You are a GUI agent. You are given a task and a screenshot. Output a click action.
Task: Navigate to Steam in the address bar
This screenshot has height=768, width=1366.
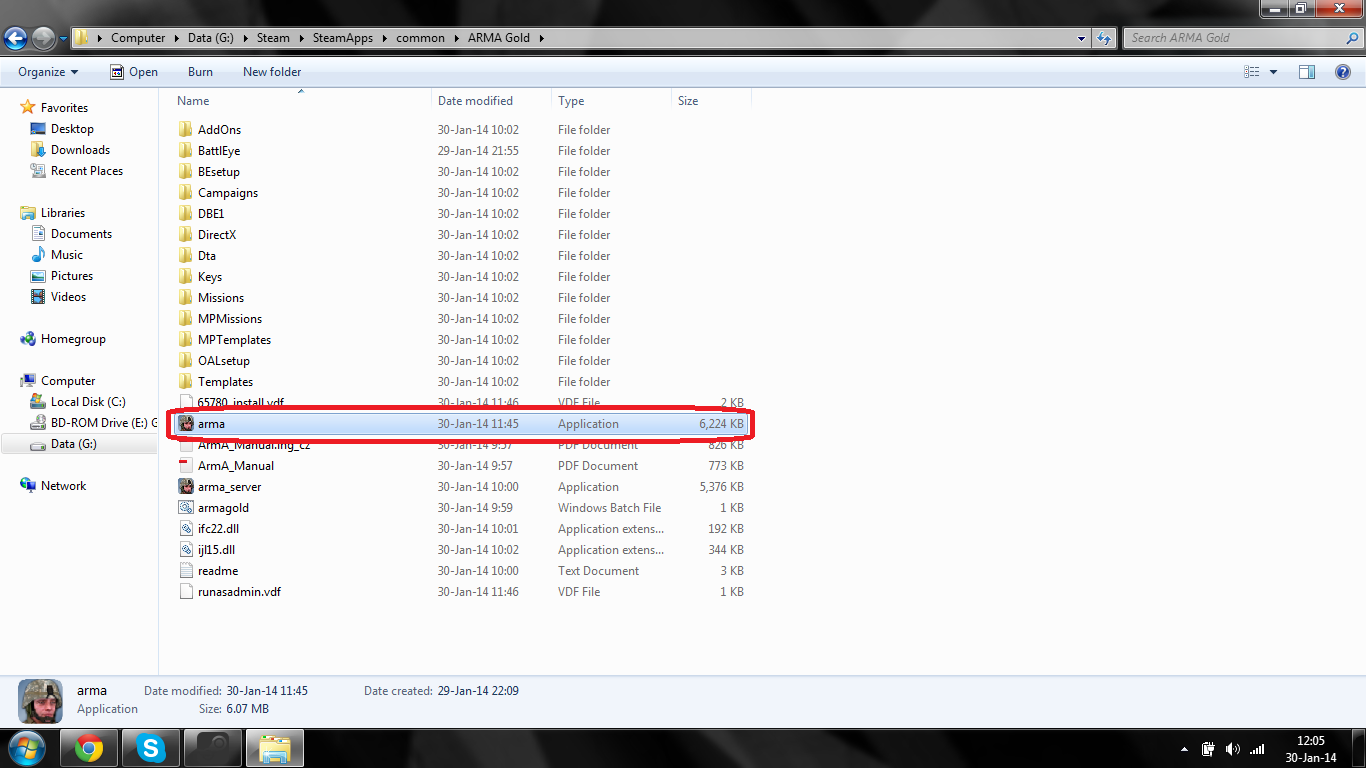tap(273, 38)
